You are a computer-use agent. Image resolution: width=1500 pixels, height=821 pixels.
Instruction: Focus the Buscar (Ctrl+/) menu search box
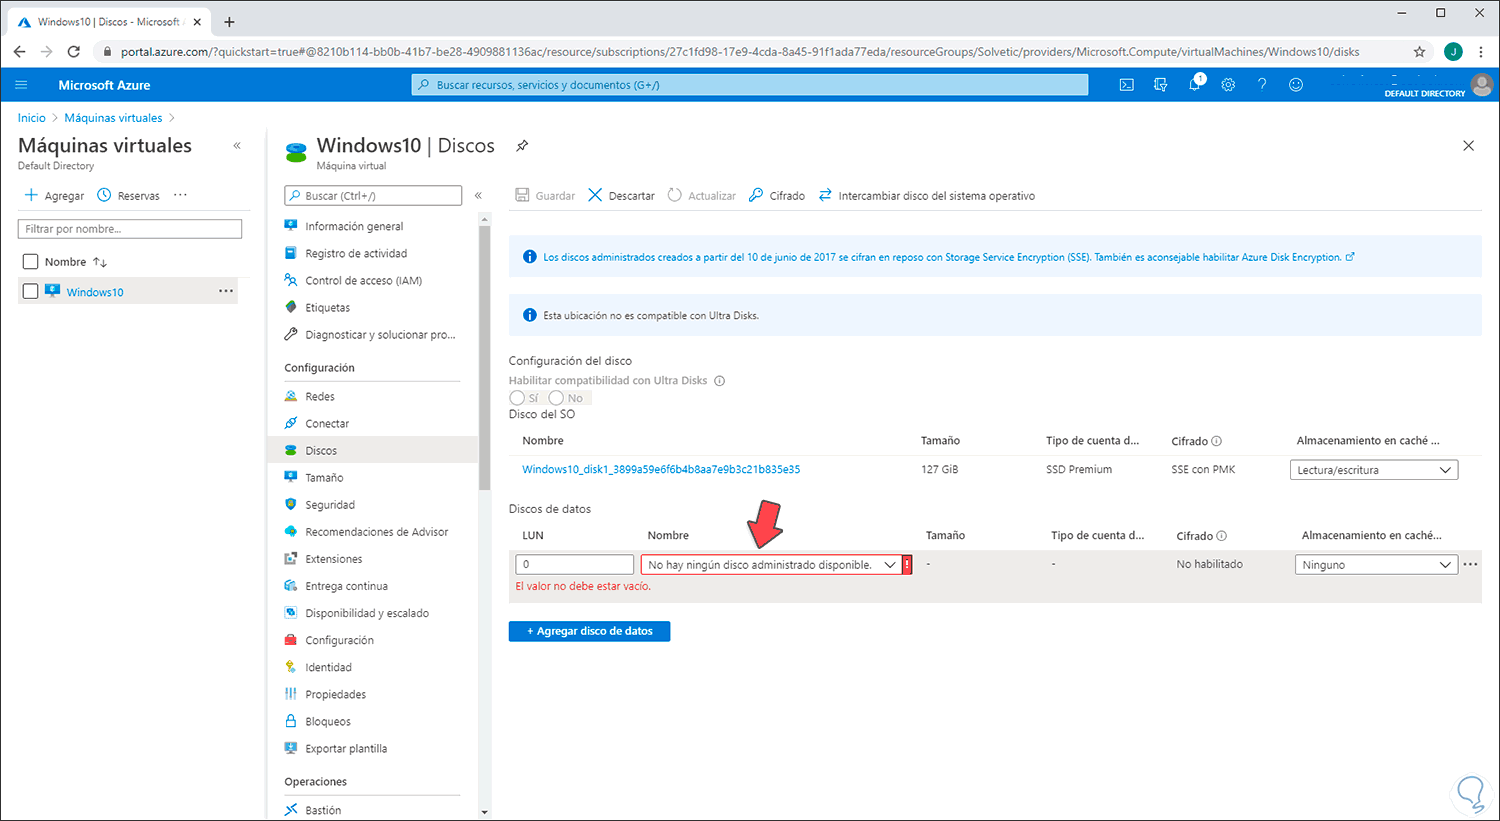click(x=373, y=196)
